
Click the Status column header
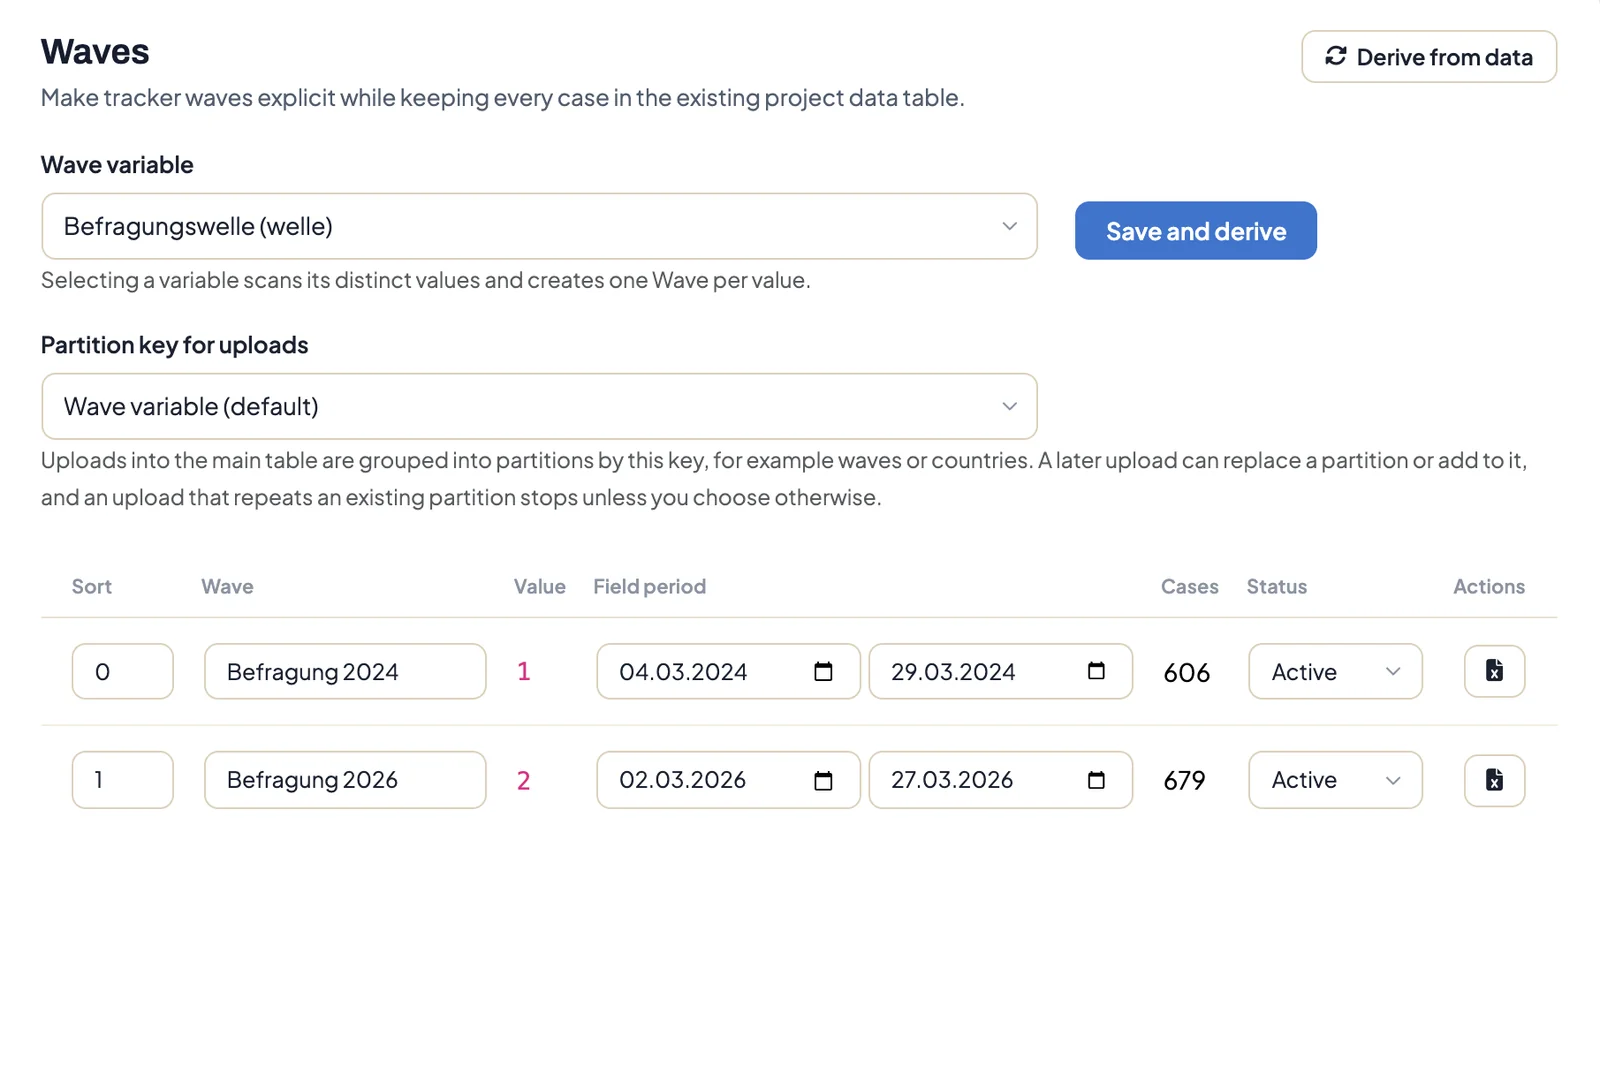(x=1277, y=587)
